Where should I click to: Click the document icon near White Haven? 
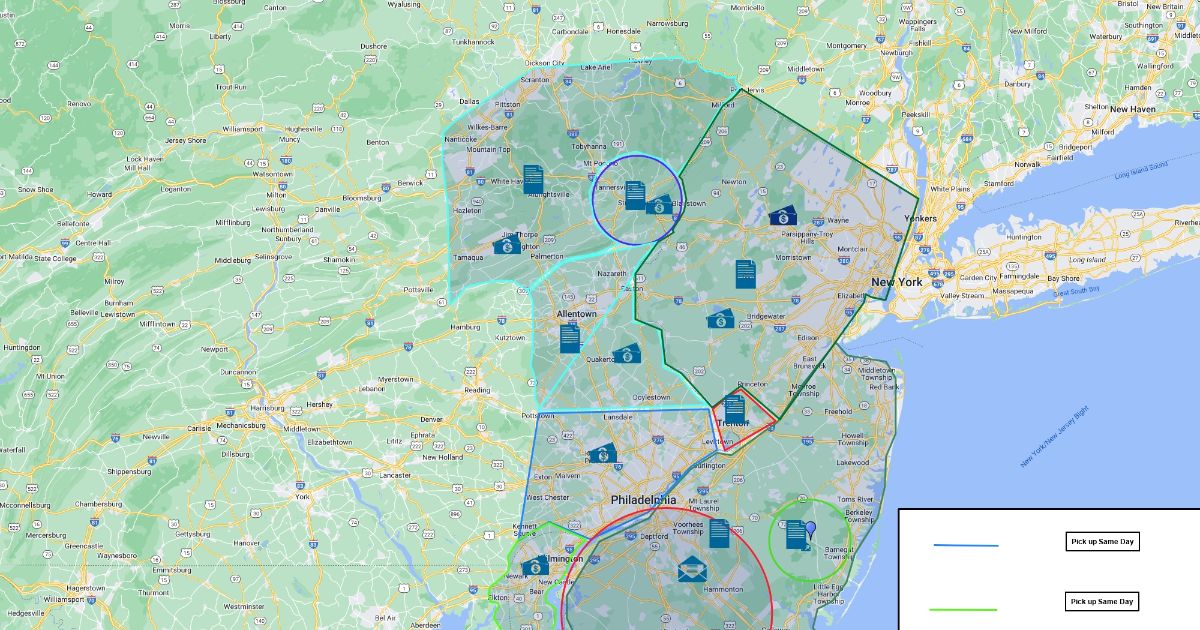point(533,180)
